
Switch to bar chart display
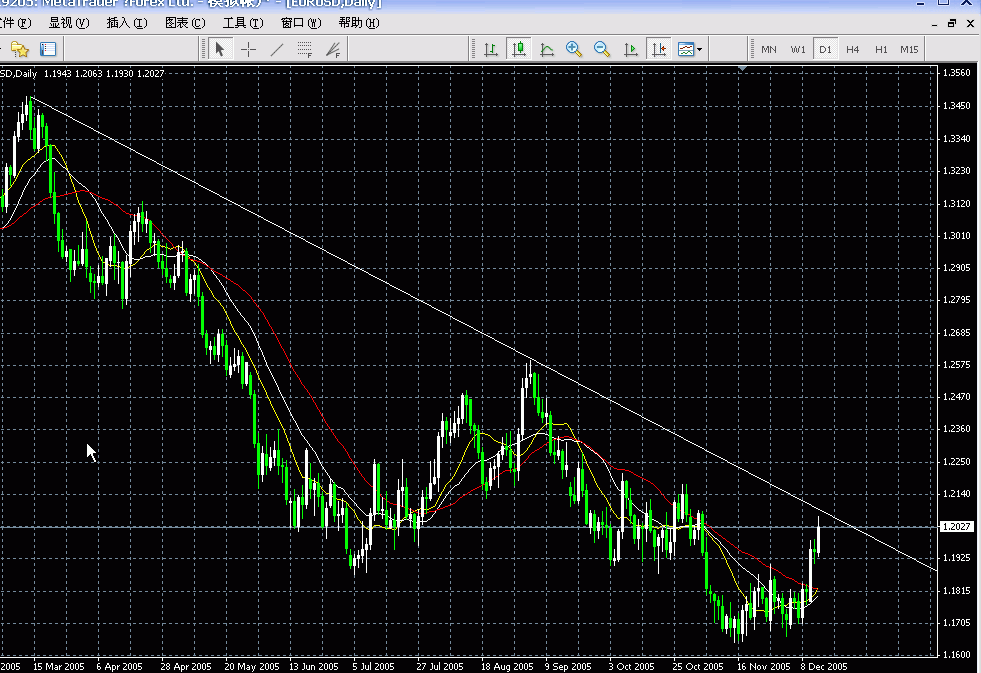coord(490,49)
